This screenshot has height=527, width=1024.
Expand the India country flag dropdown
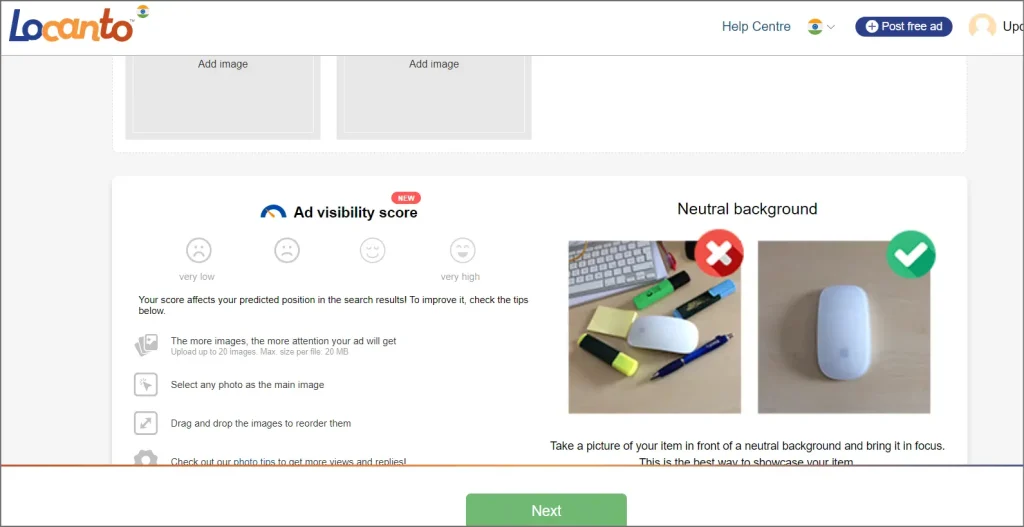821,27
